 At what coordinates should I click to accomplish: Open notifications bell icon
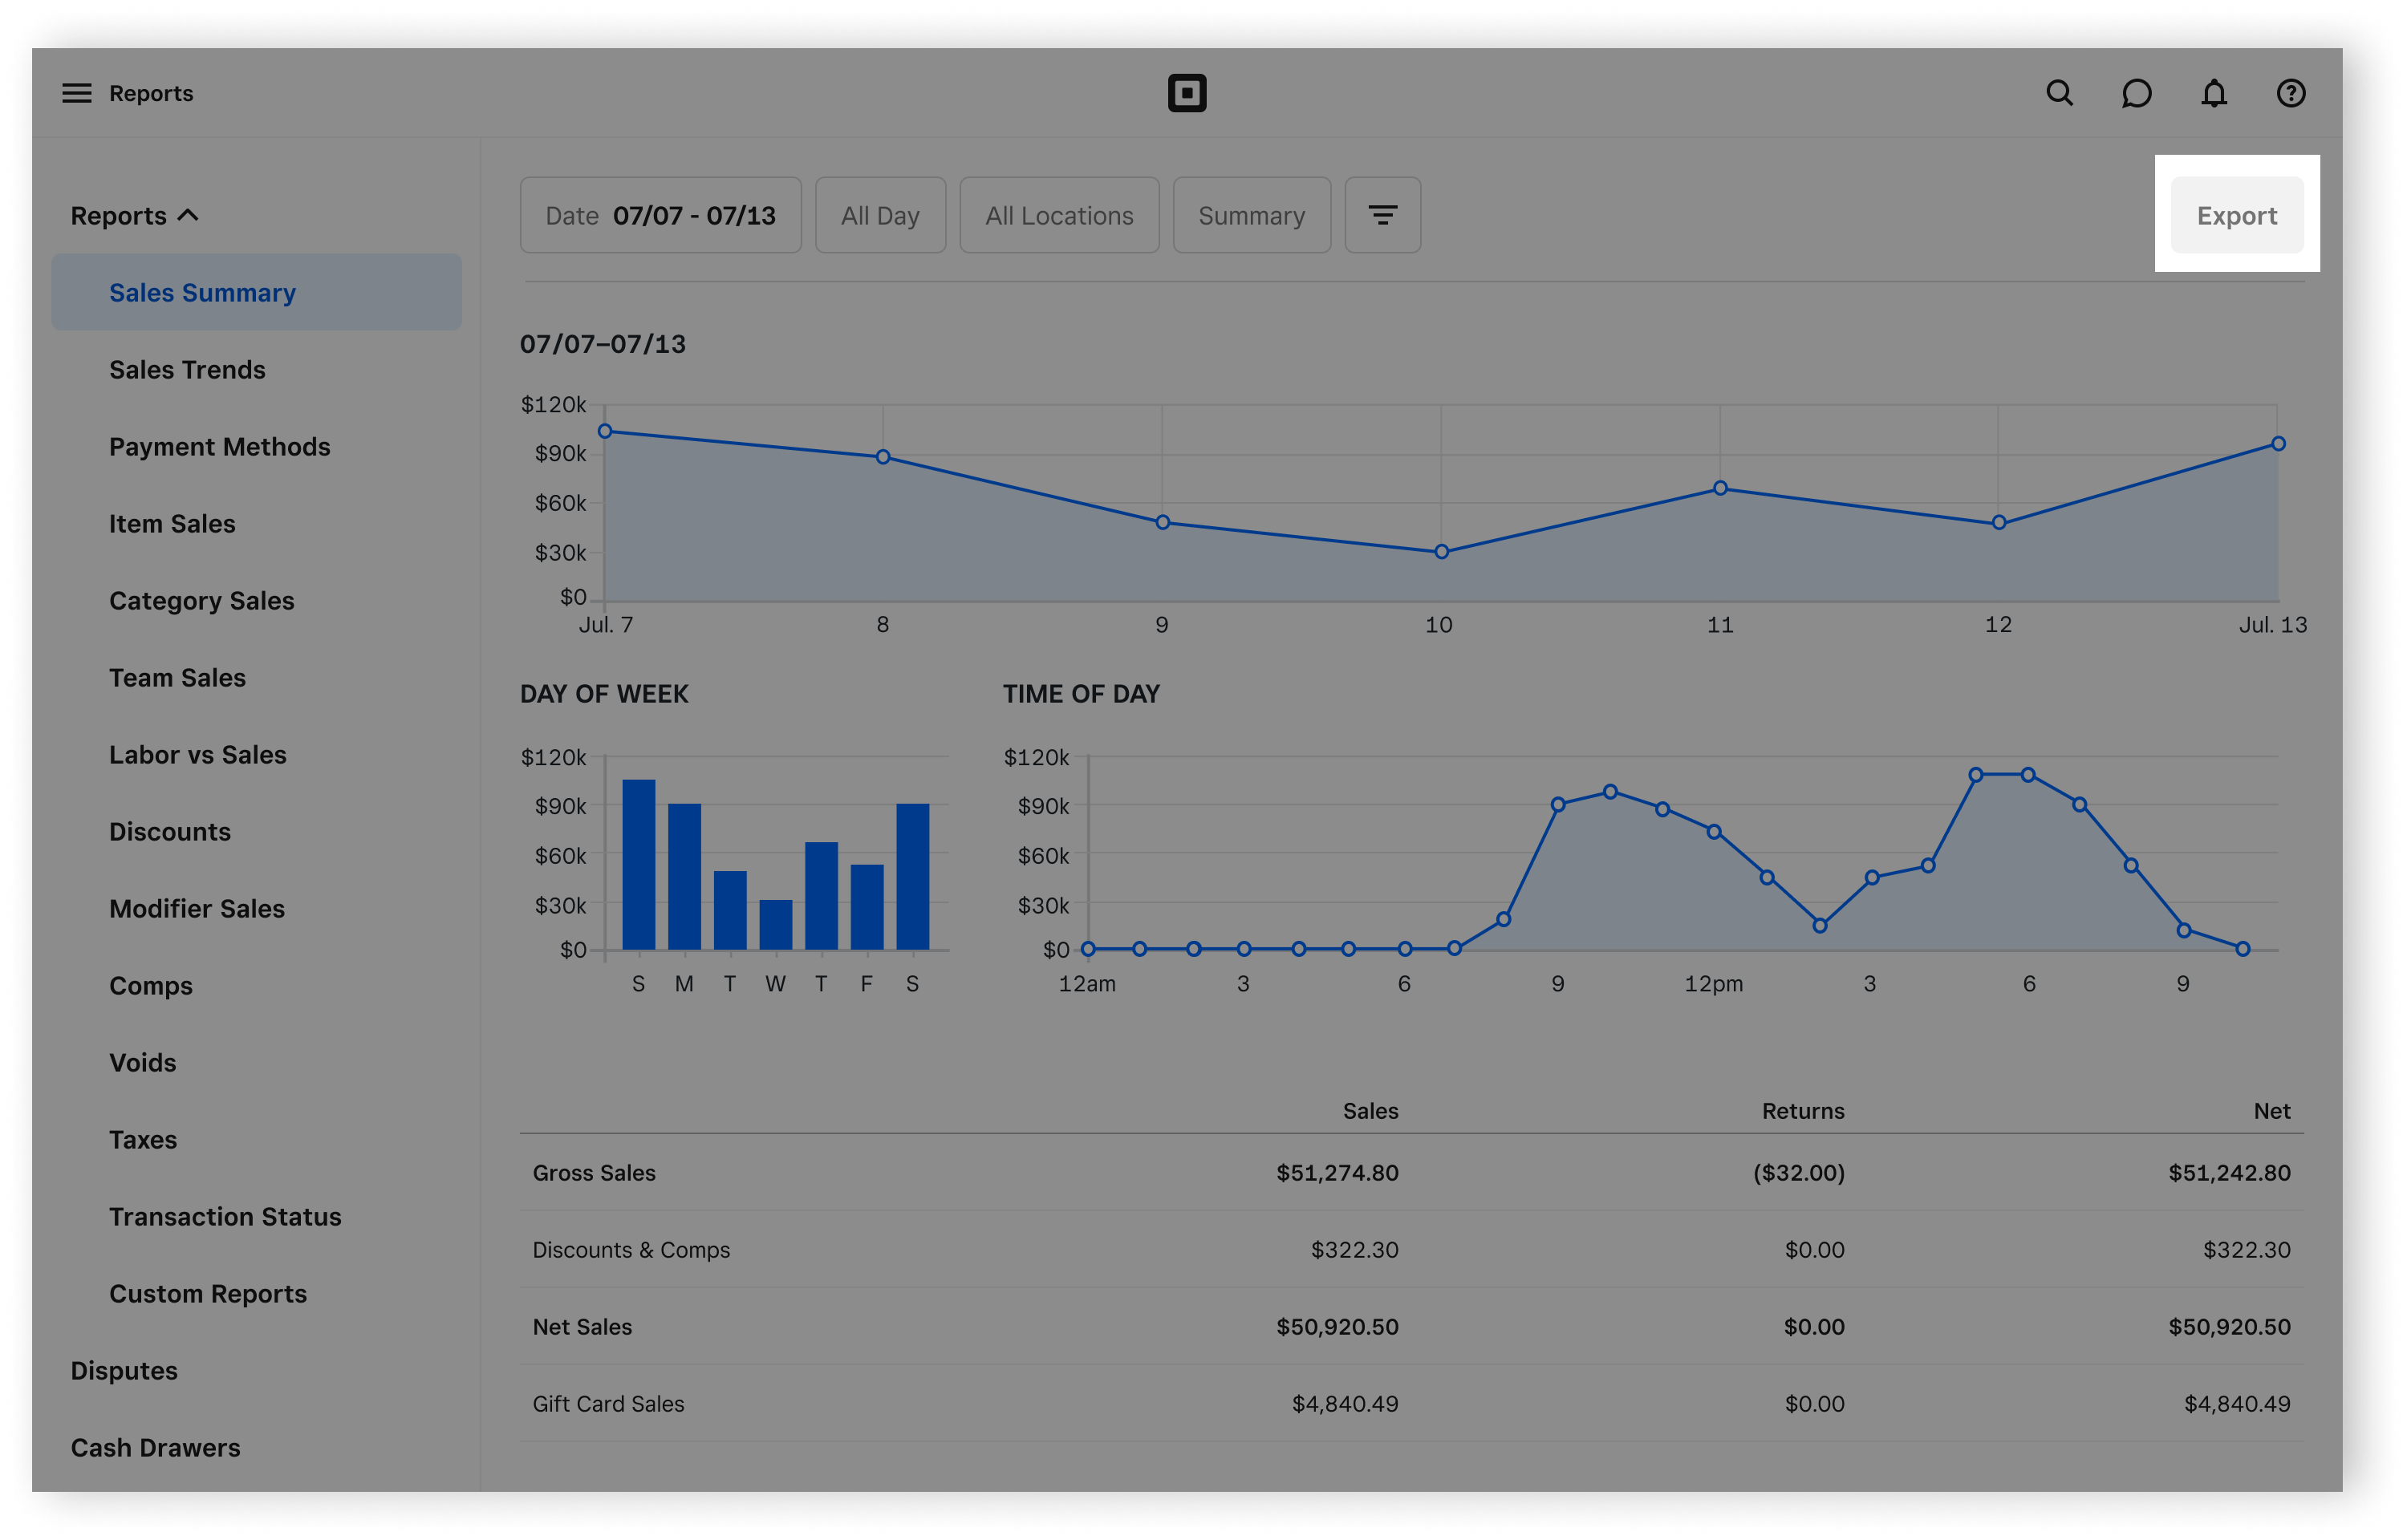2214,93
